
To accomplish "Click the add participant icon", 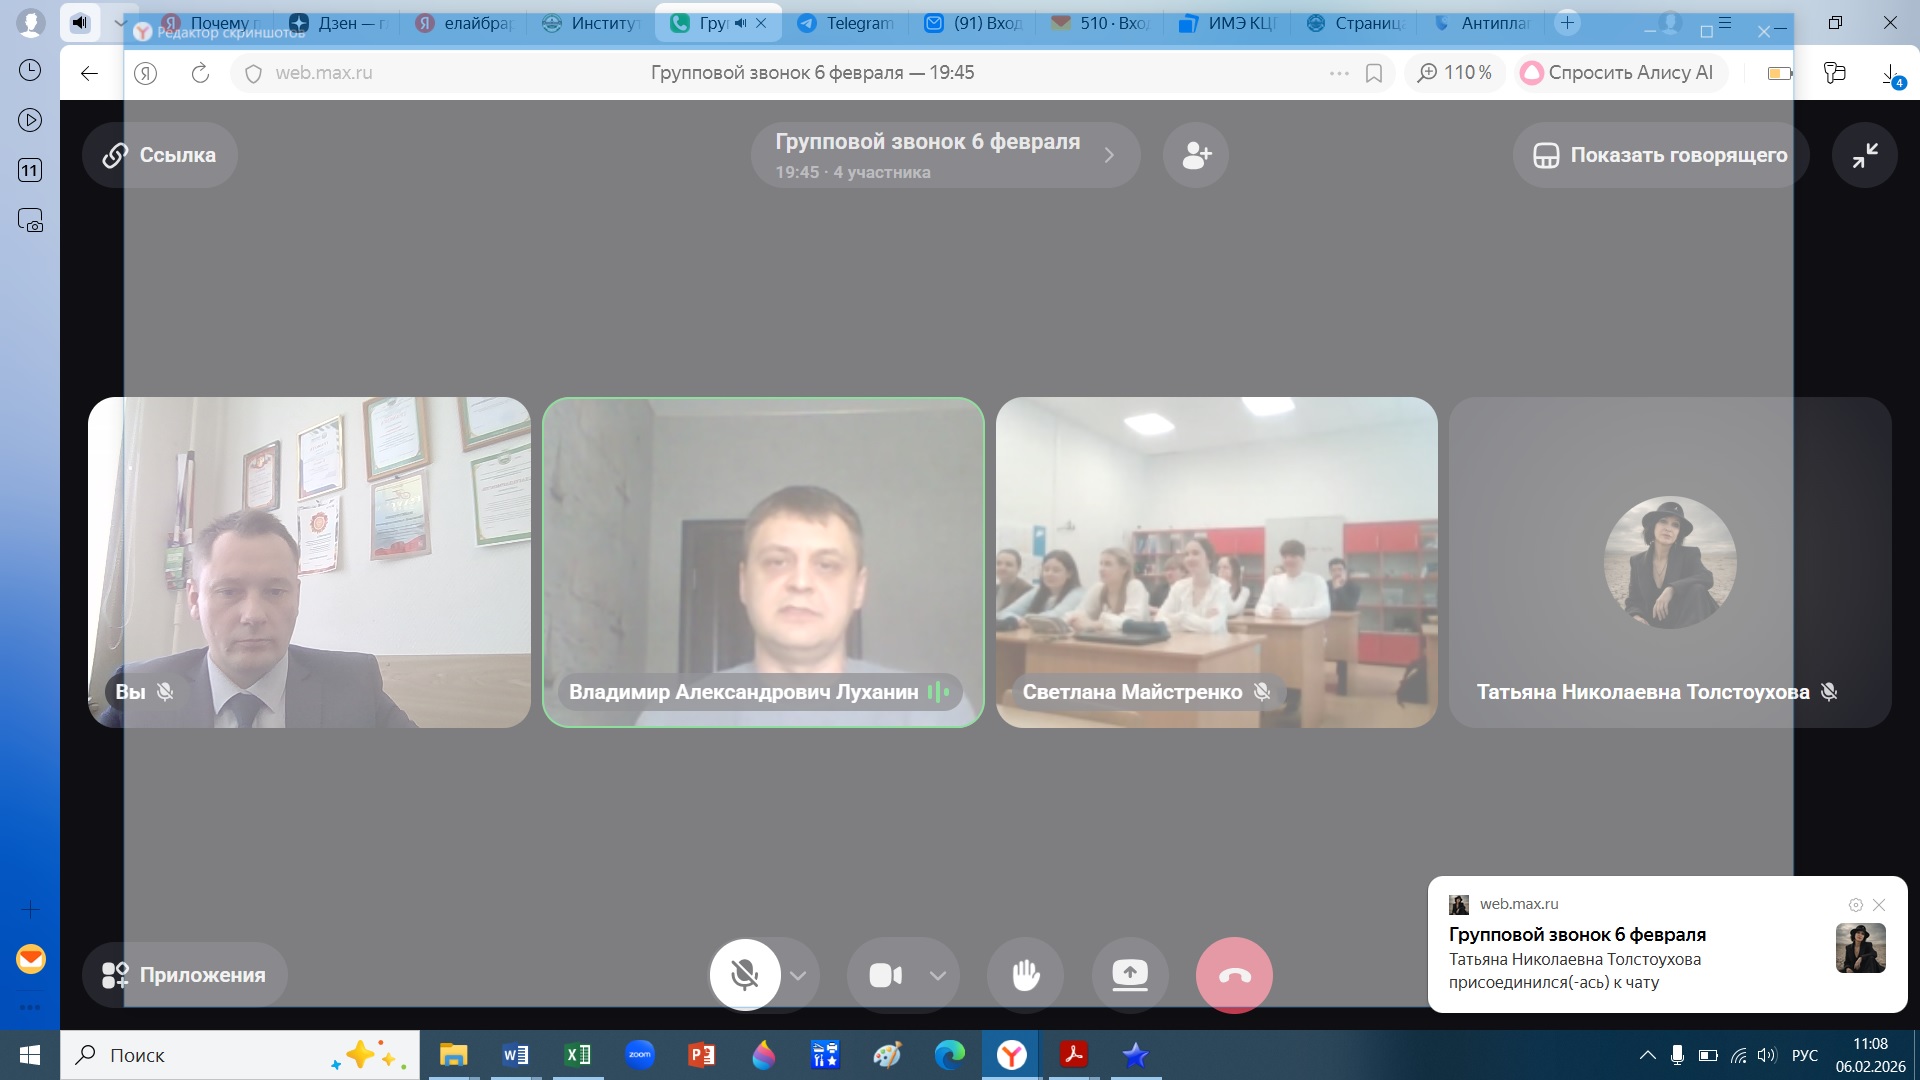I will tap(1196, 155).
